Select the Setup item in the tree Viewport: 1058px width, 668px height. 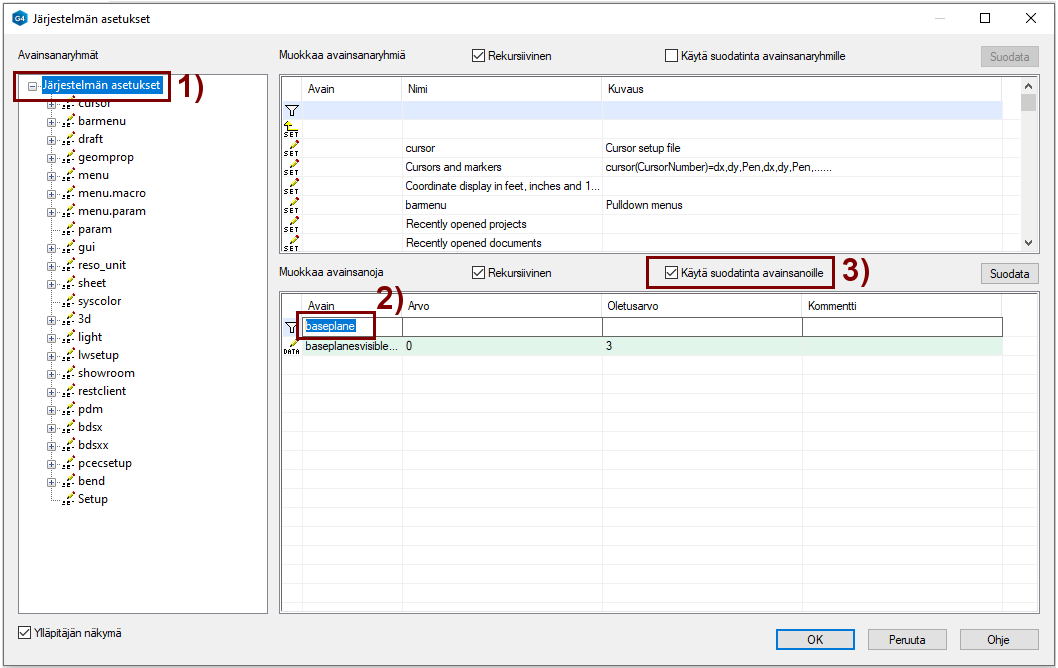pos(92,499)
